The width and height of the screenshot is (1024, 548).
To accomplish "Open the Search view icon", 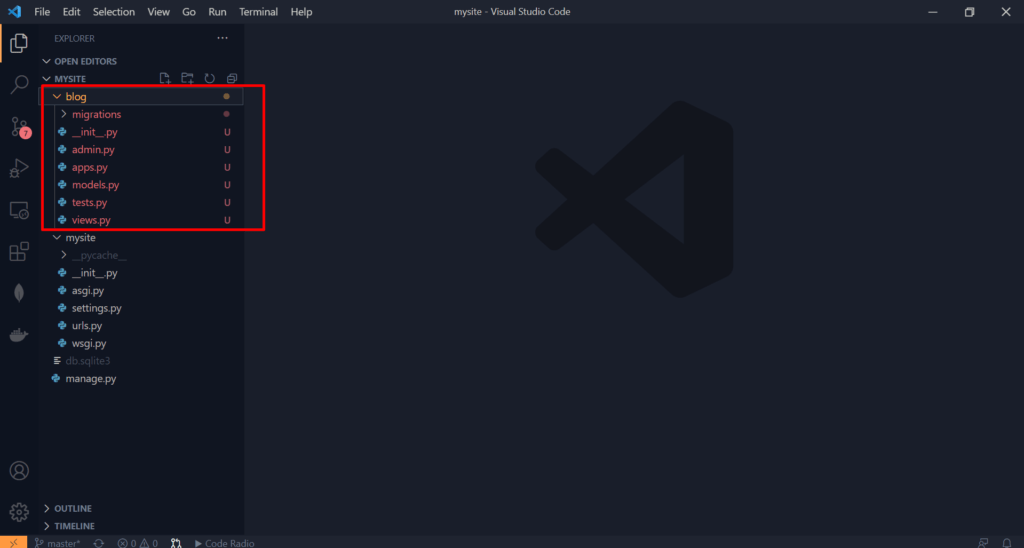I will point(19,84).
